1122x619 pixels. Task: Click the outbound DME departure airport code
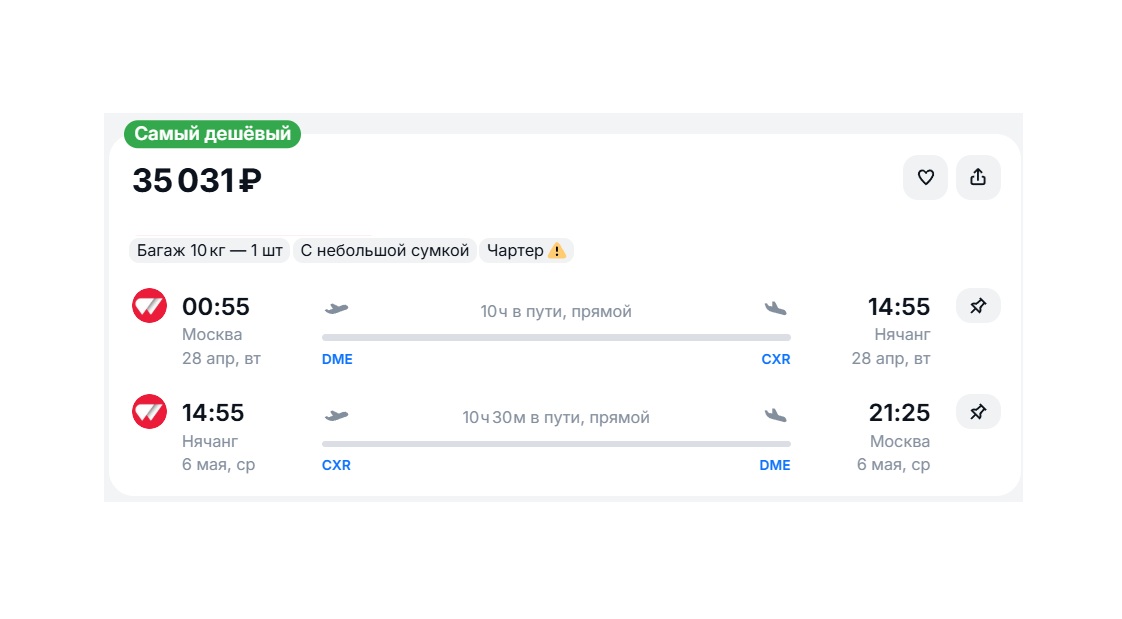(x=337, y=359)
